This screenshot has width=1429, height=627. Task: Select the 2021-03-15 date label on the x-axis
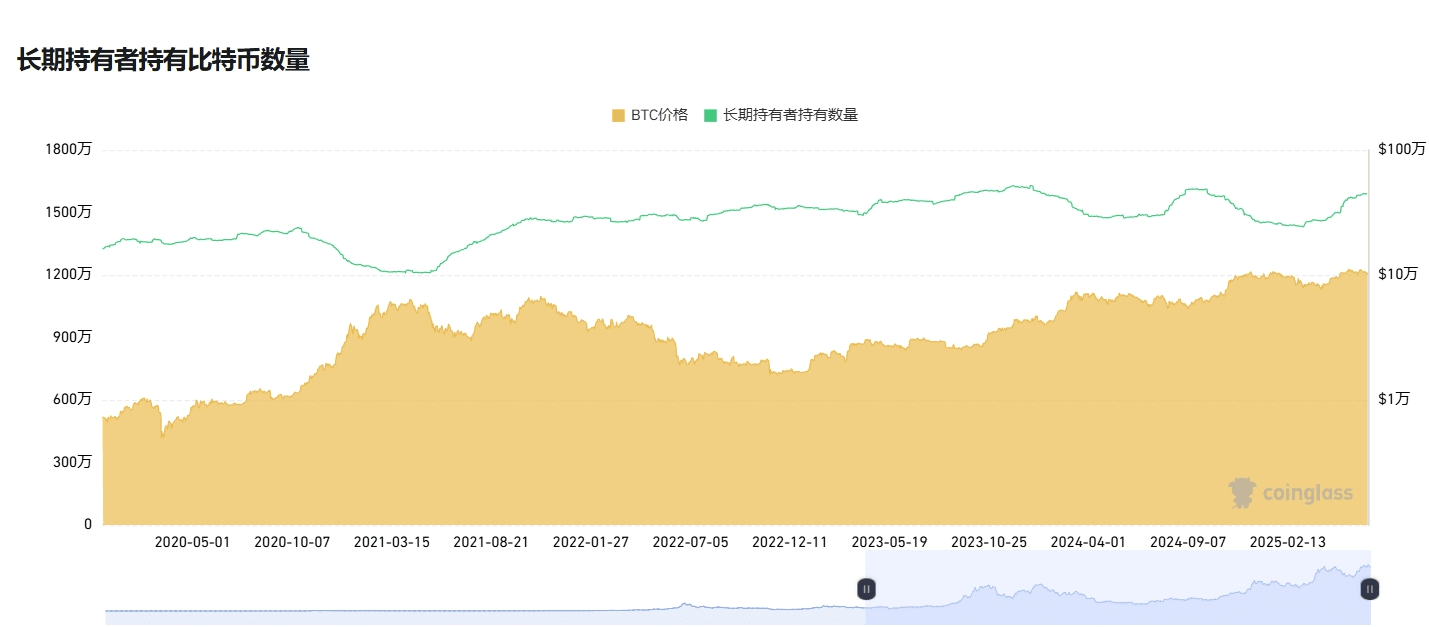point(392,542)
